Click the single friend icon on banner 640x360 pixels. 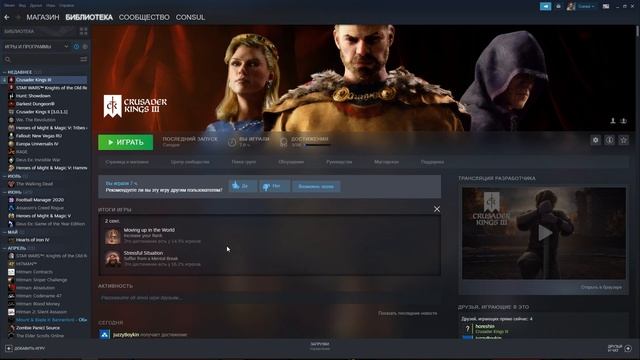coord(613,121)
